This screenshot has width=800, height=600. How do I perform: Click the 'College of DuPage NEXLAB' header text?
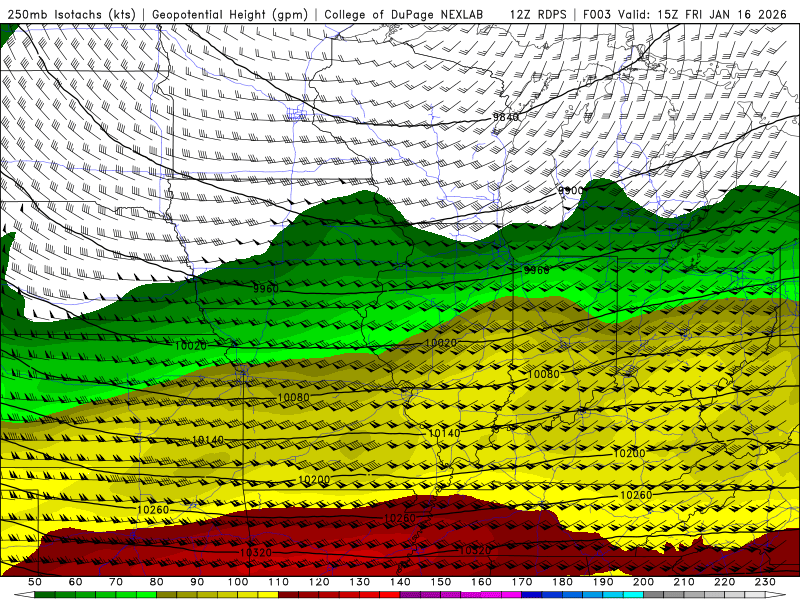pos(404,15)
